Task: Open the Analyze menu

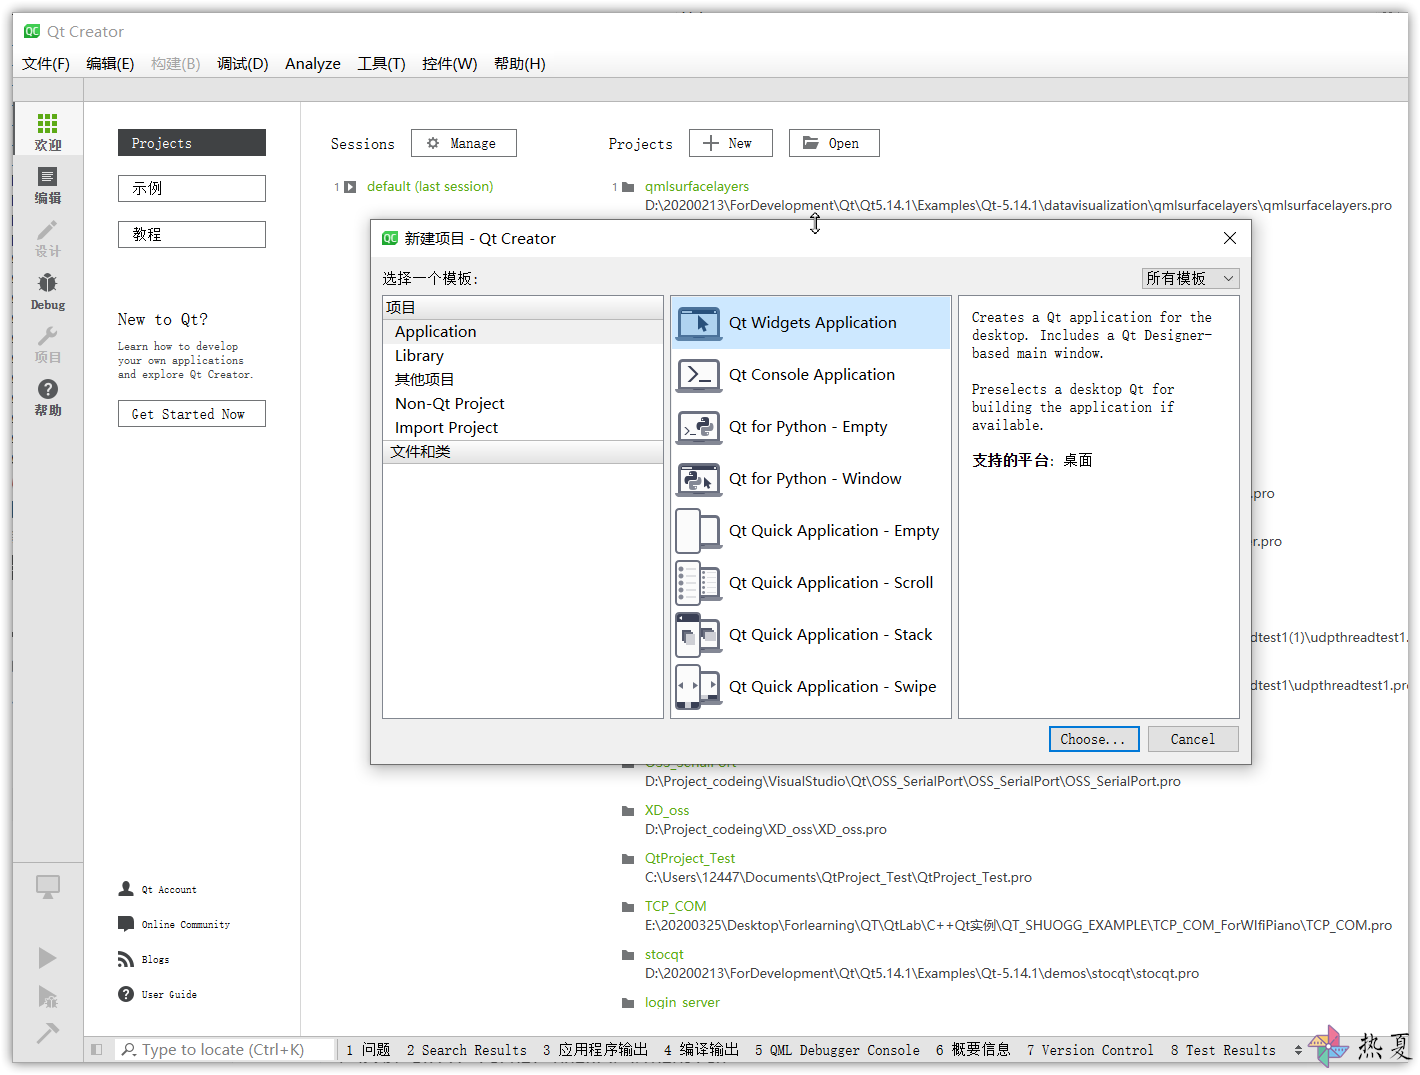Action: point(313,64)
